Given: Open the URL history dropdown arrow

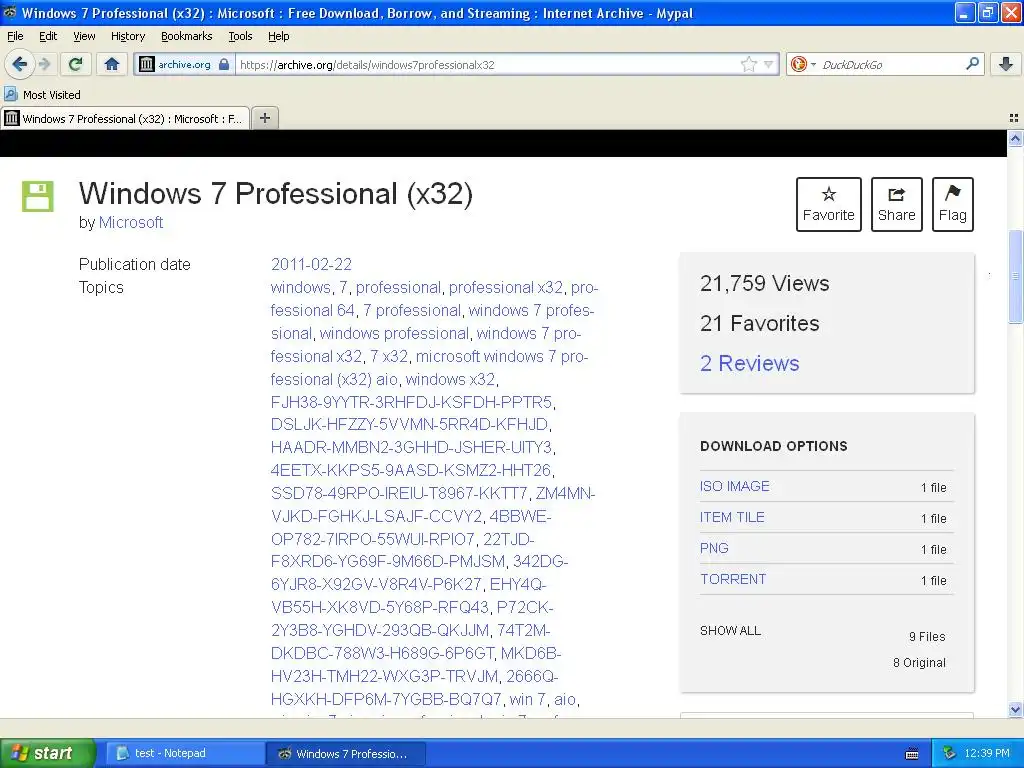Looking at the screenshot, I should click(769, 64).
